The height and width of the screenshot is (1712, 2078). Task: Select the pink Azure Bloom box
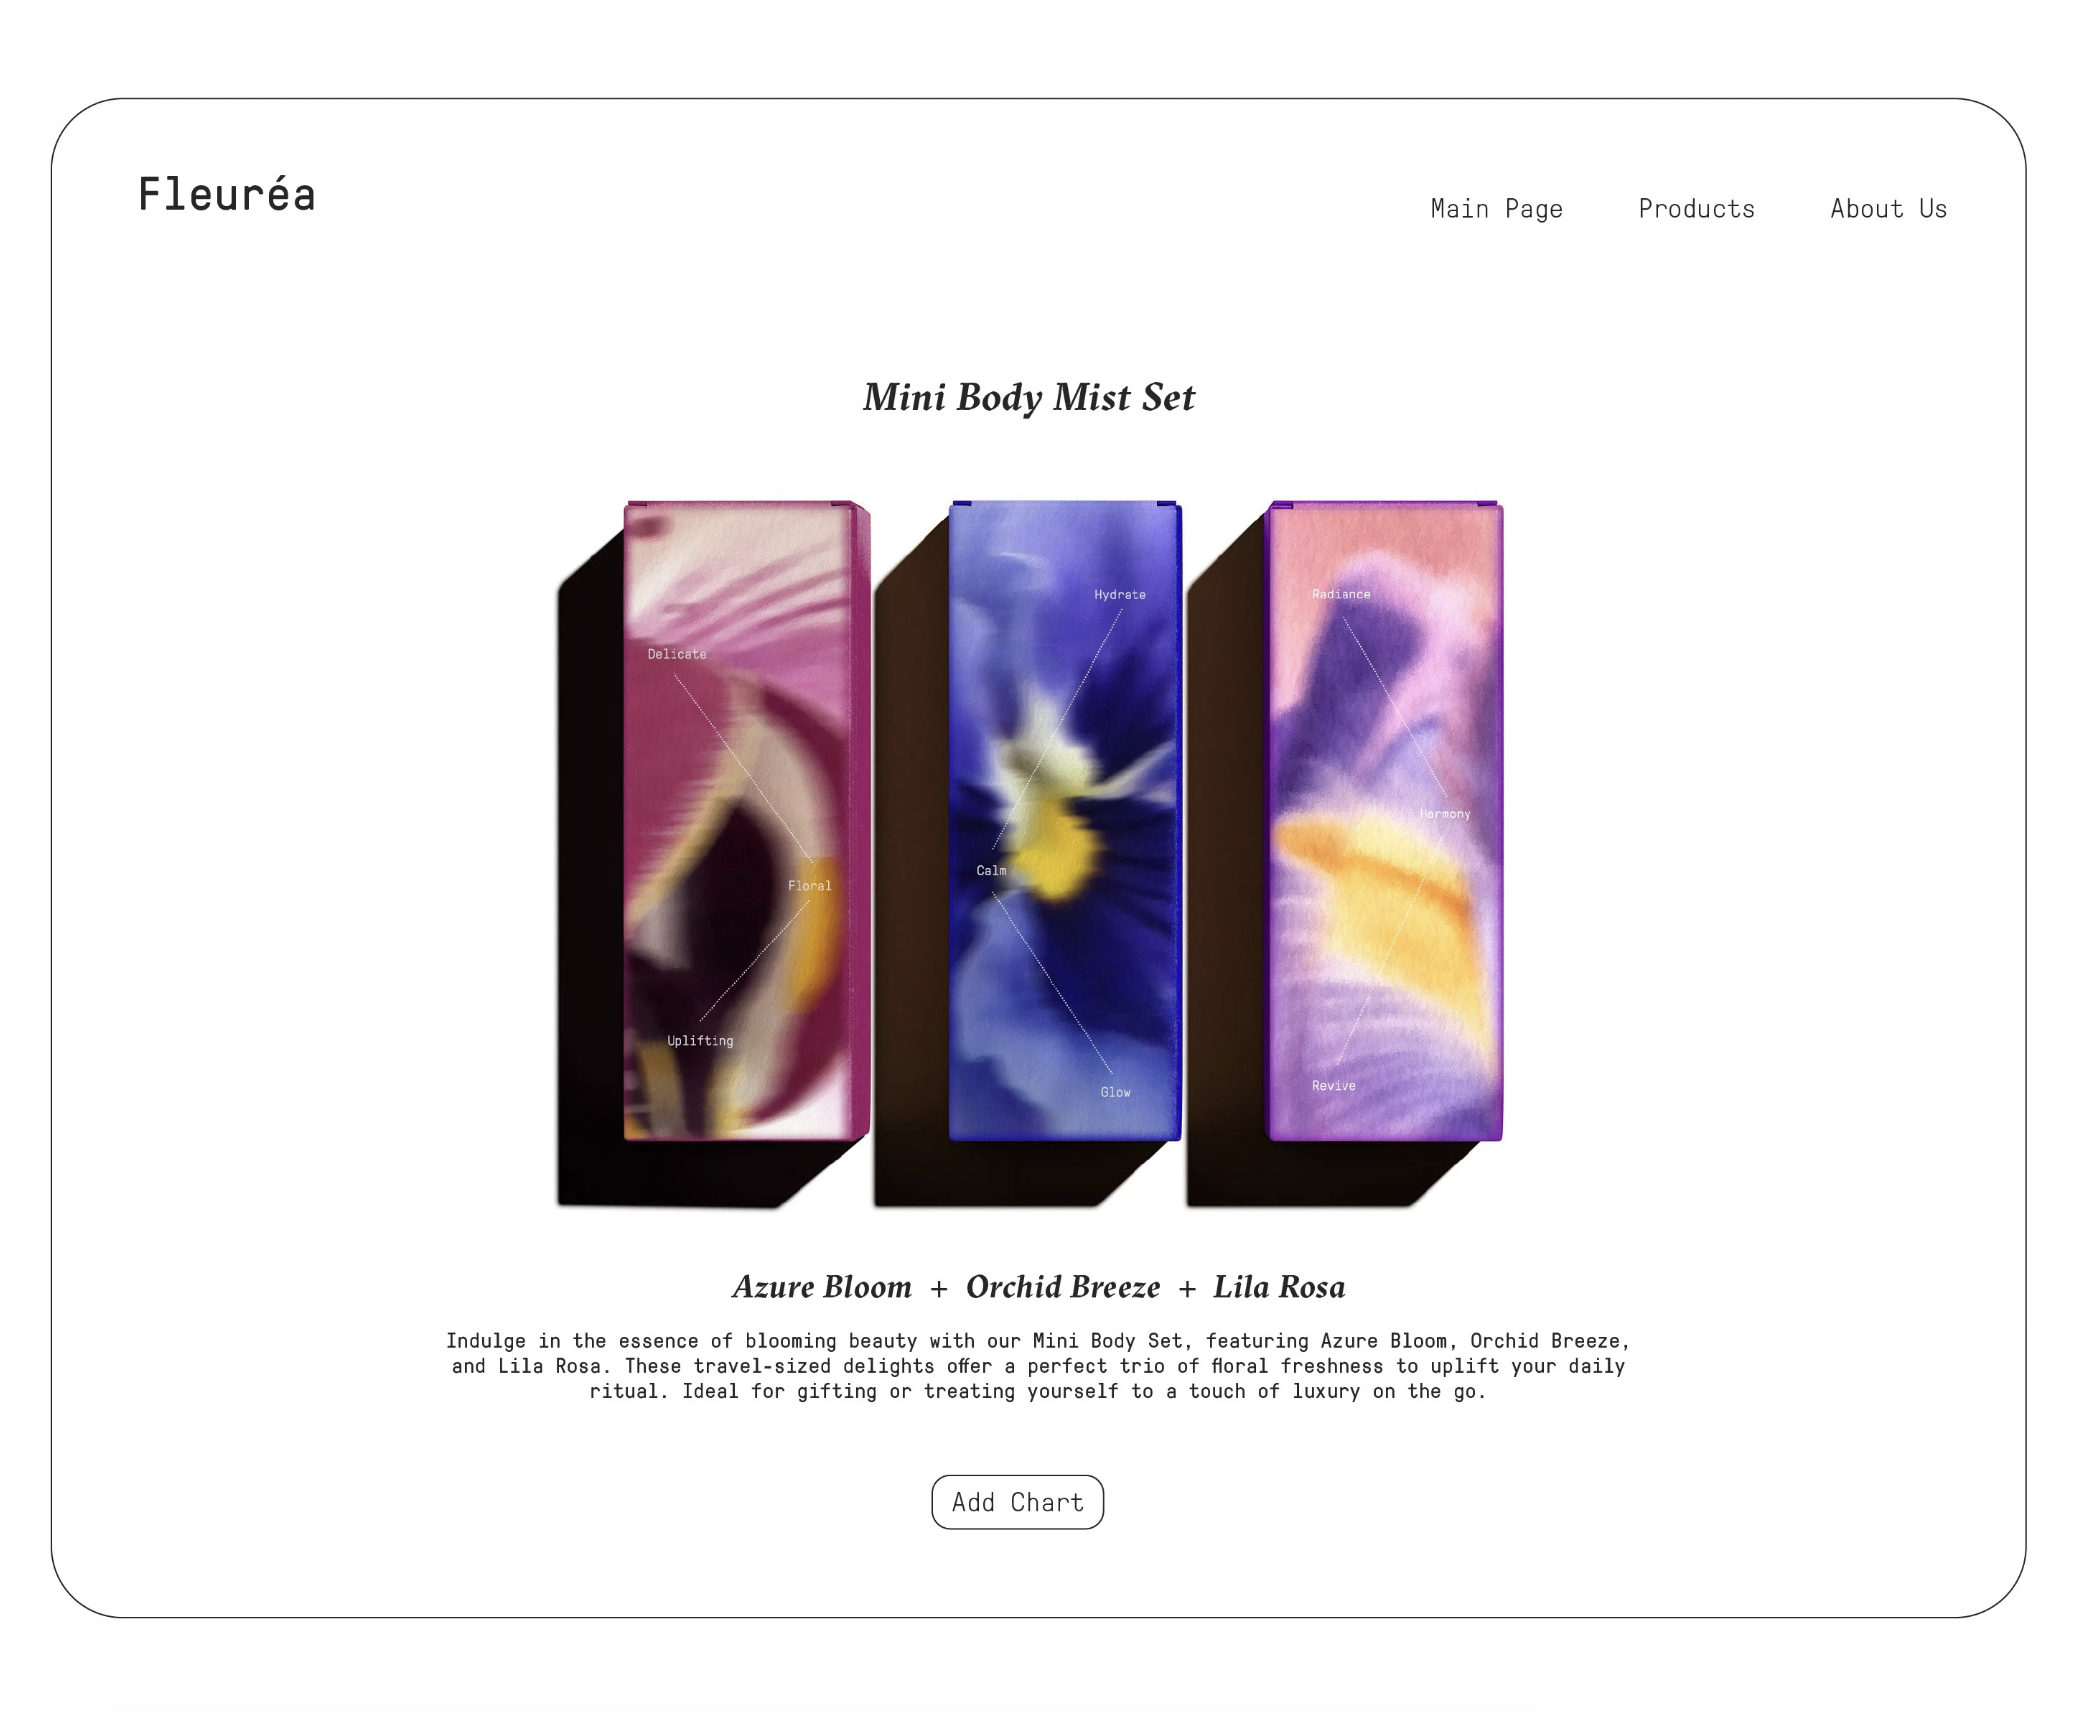click(745, 821)
